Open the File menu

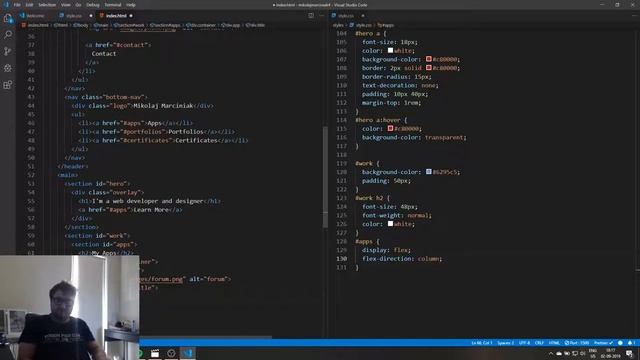click(17, 5)
